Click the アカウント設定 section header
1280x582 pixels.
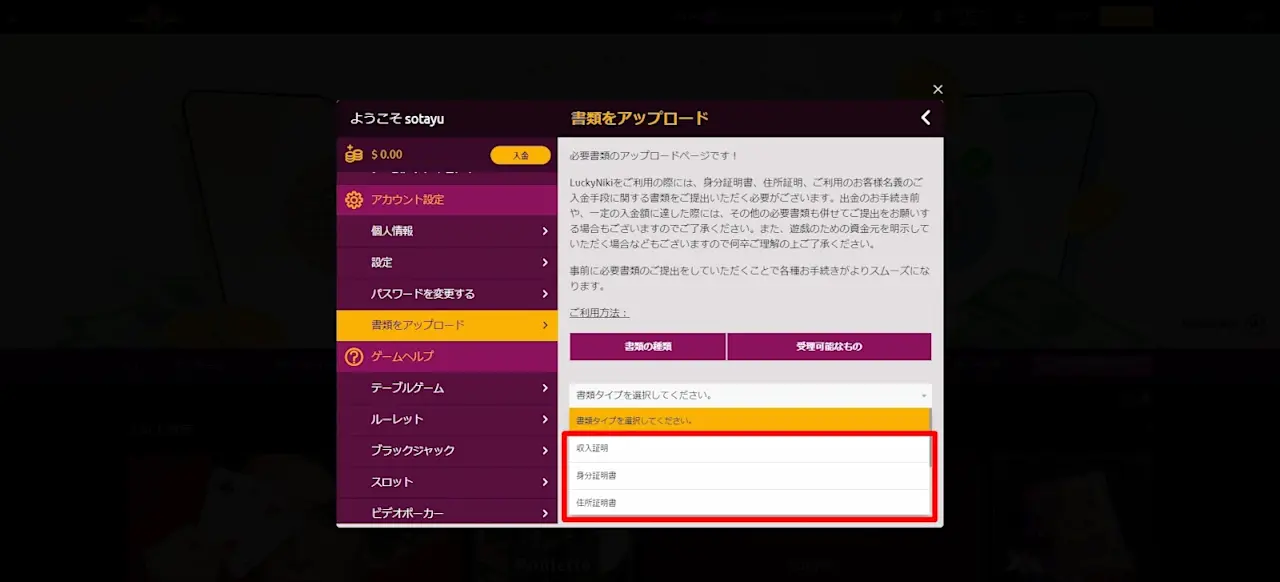point(447,200)
